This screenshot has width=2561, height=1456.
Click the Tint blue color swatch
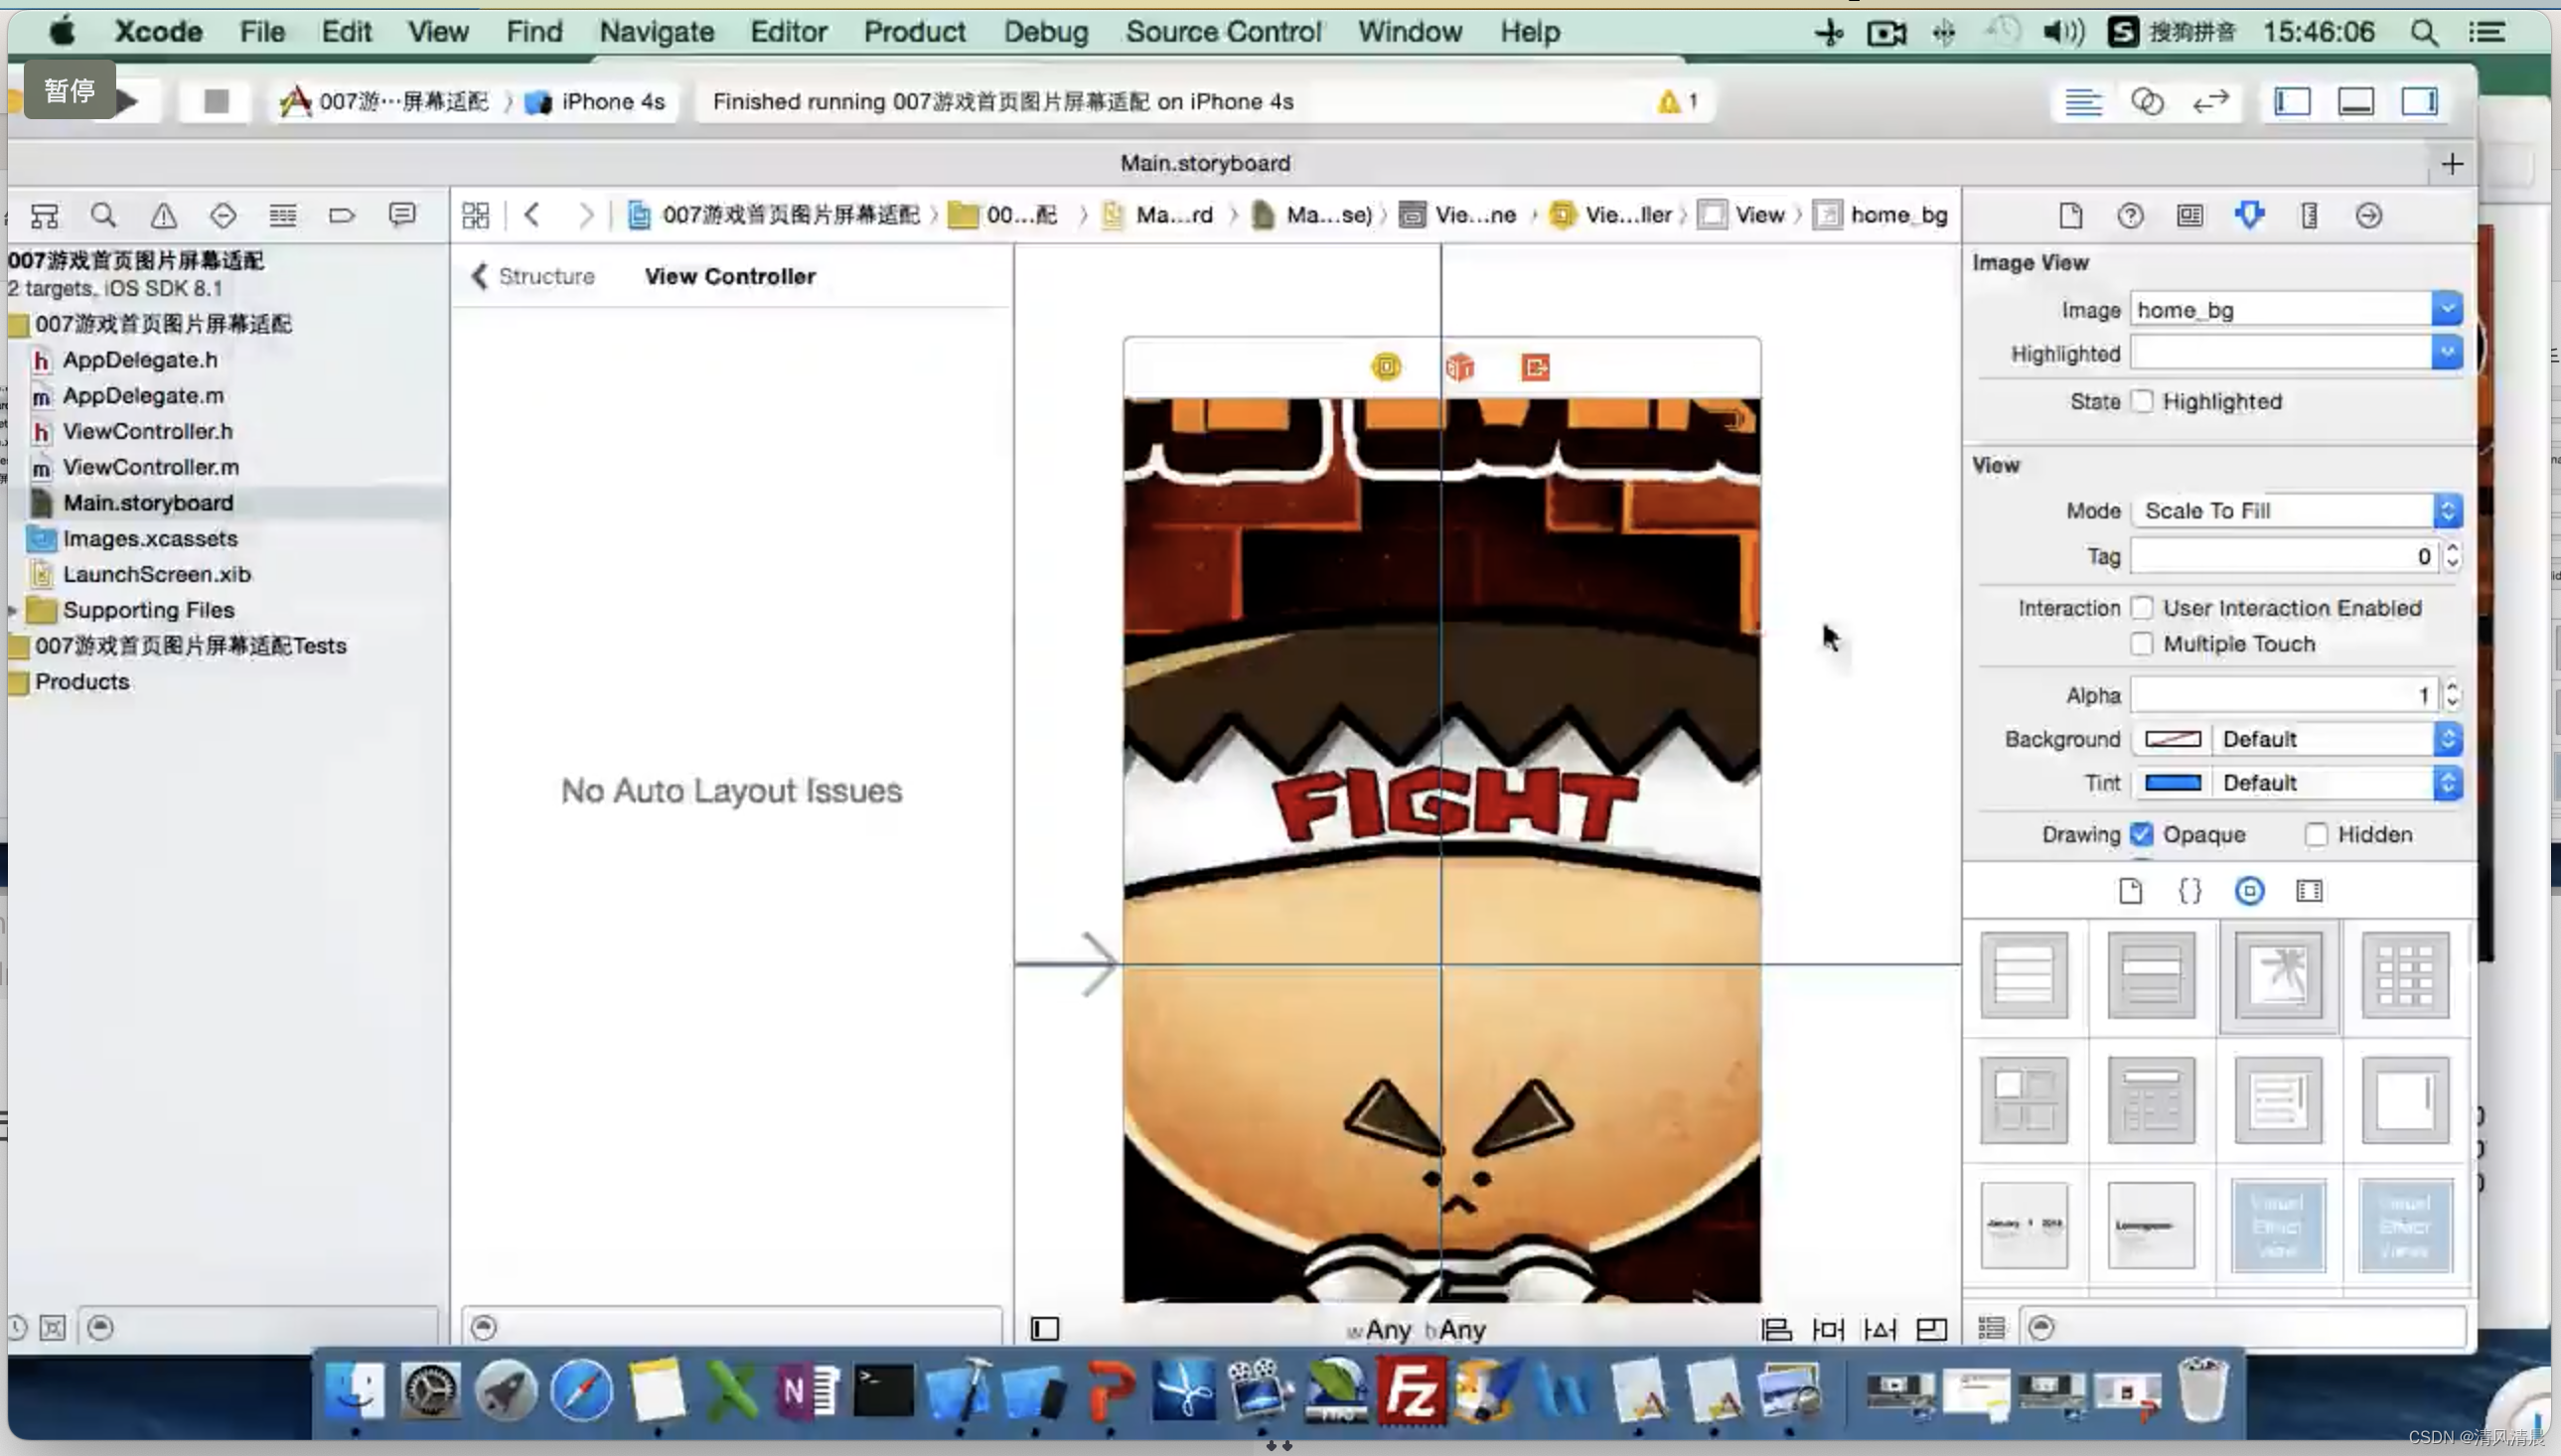tap(2172, 783)
